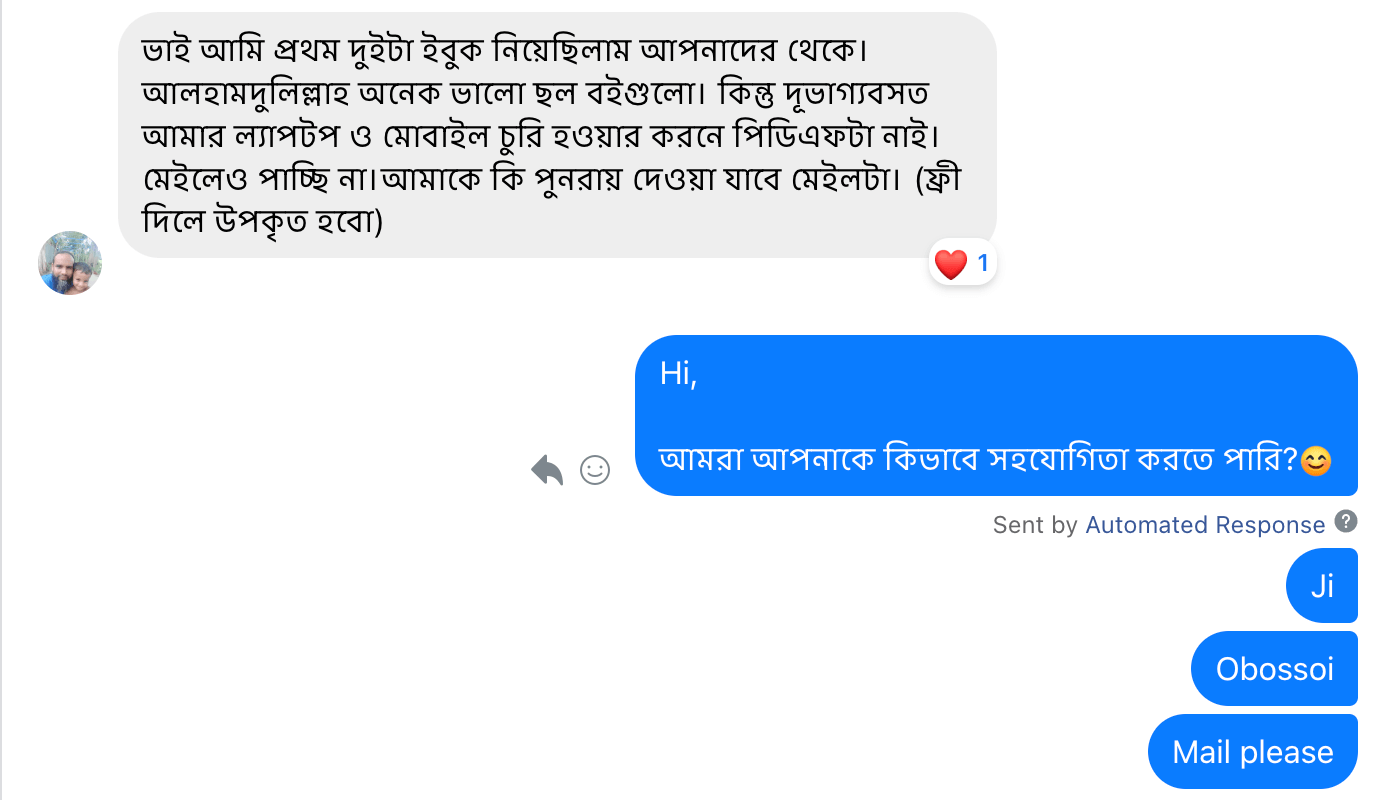
Task: Open the Automated Response link
Action: pyautogui.click(x=1205, y=525)
